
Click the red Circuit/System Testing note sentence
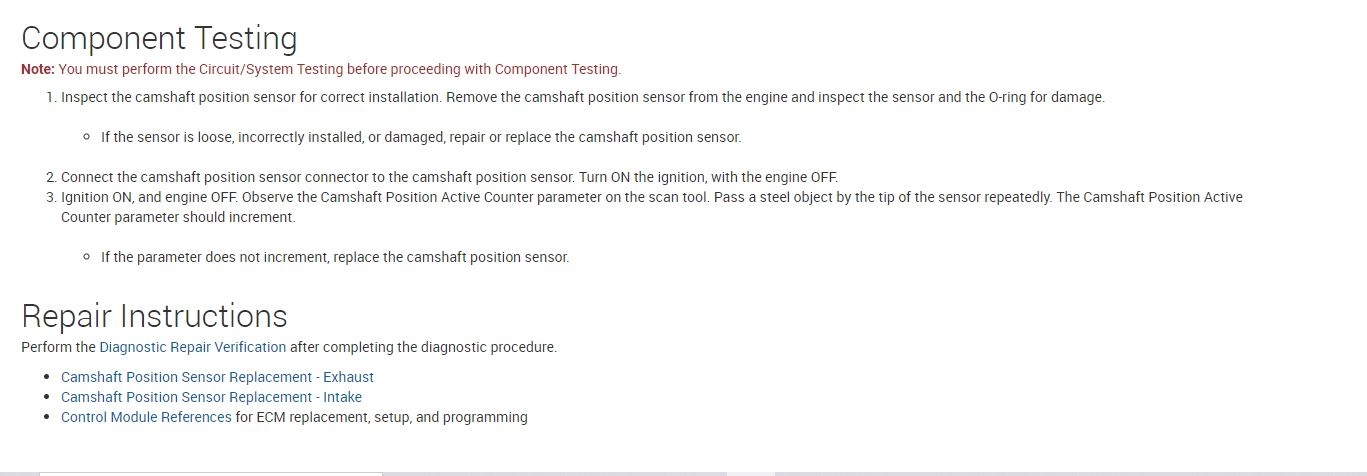tap(340, 69)
